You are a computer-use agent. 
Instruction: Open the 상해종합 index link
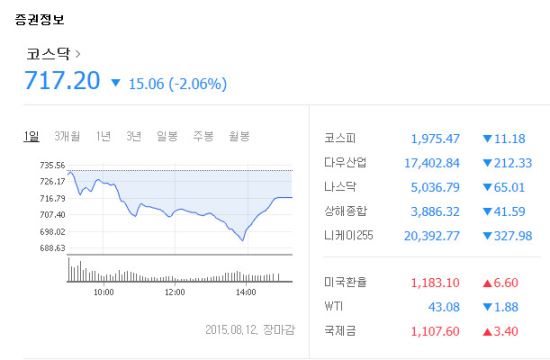coord(345,211)
